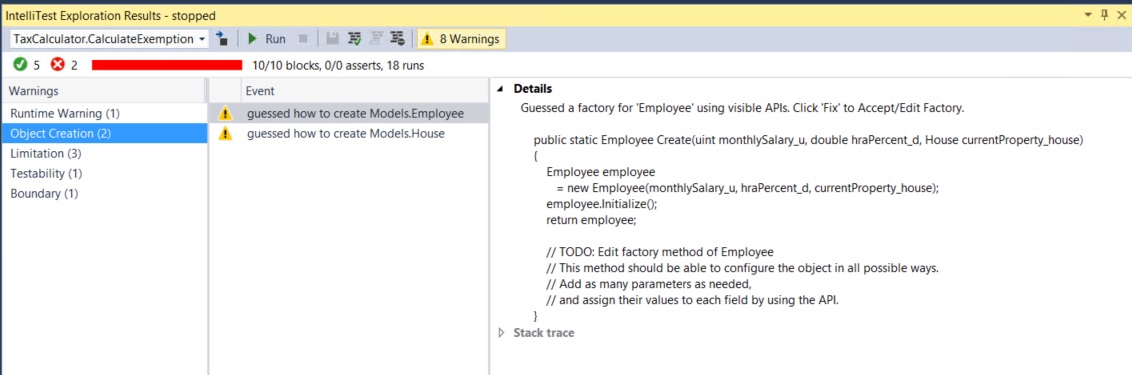Run the IntelliTest exploration
This screenshot has width=1132, height=375.
click(x=266, y=39)
